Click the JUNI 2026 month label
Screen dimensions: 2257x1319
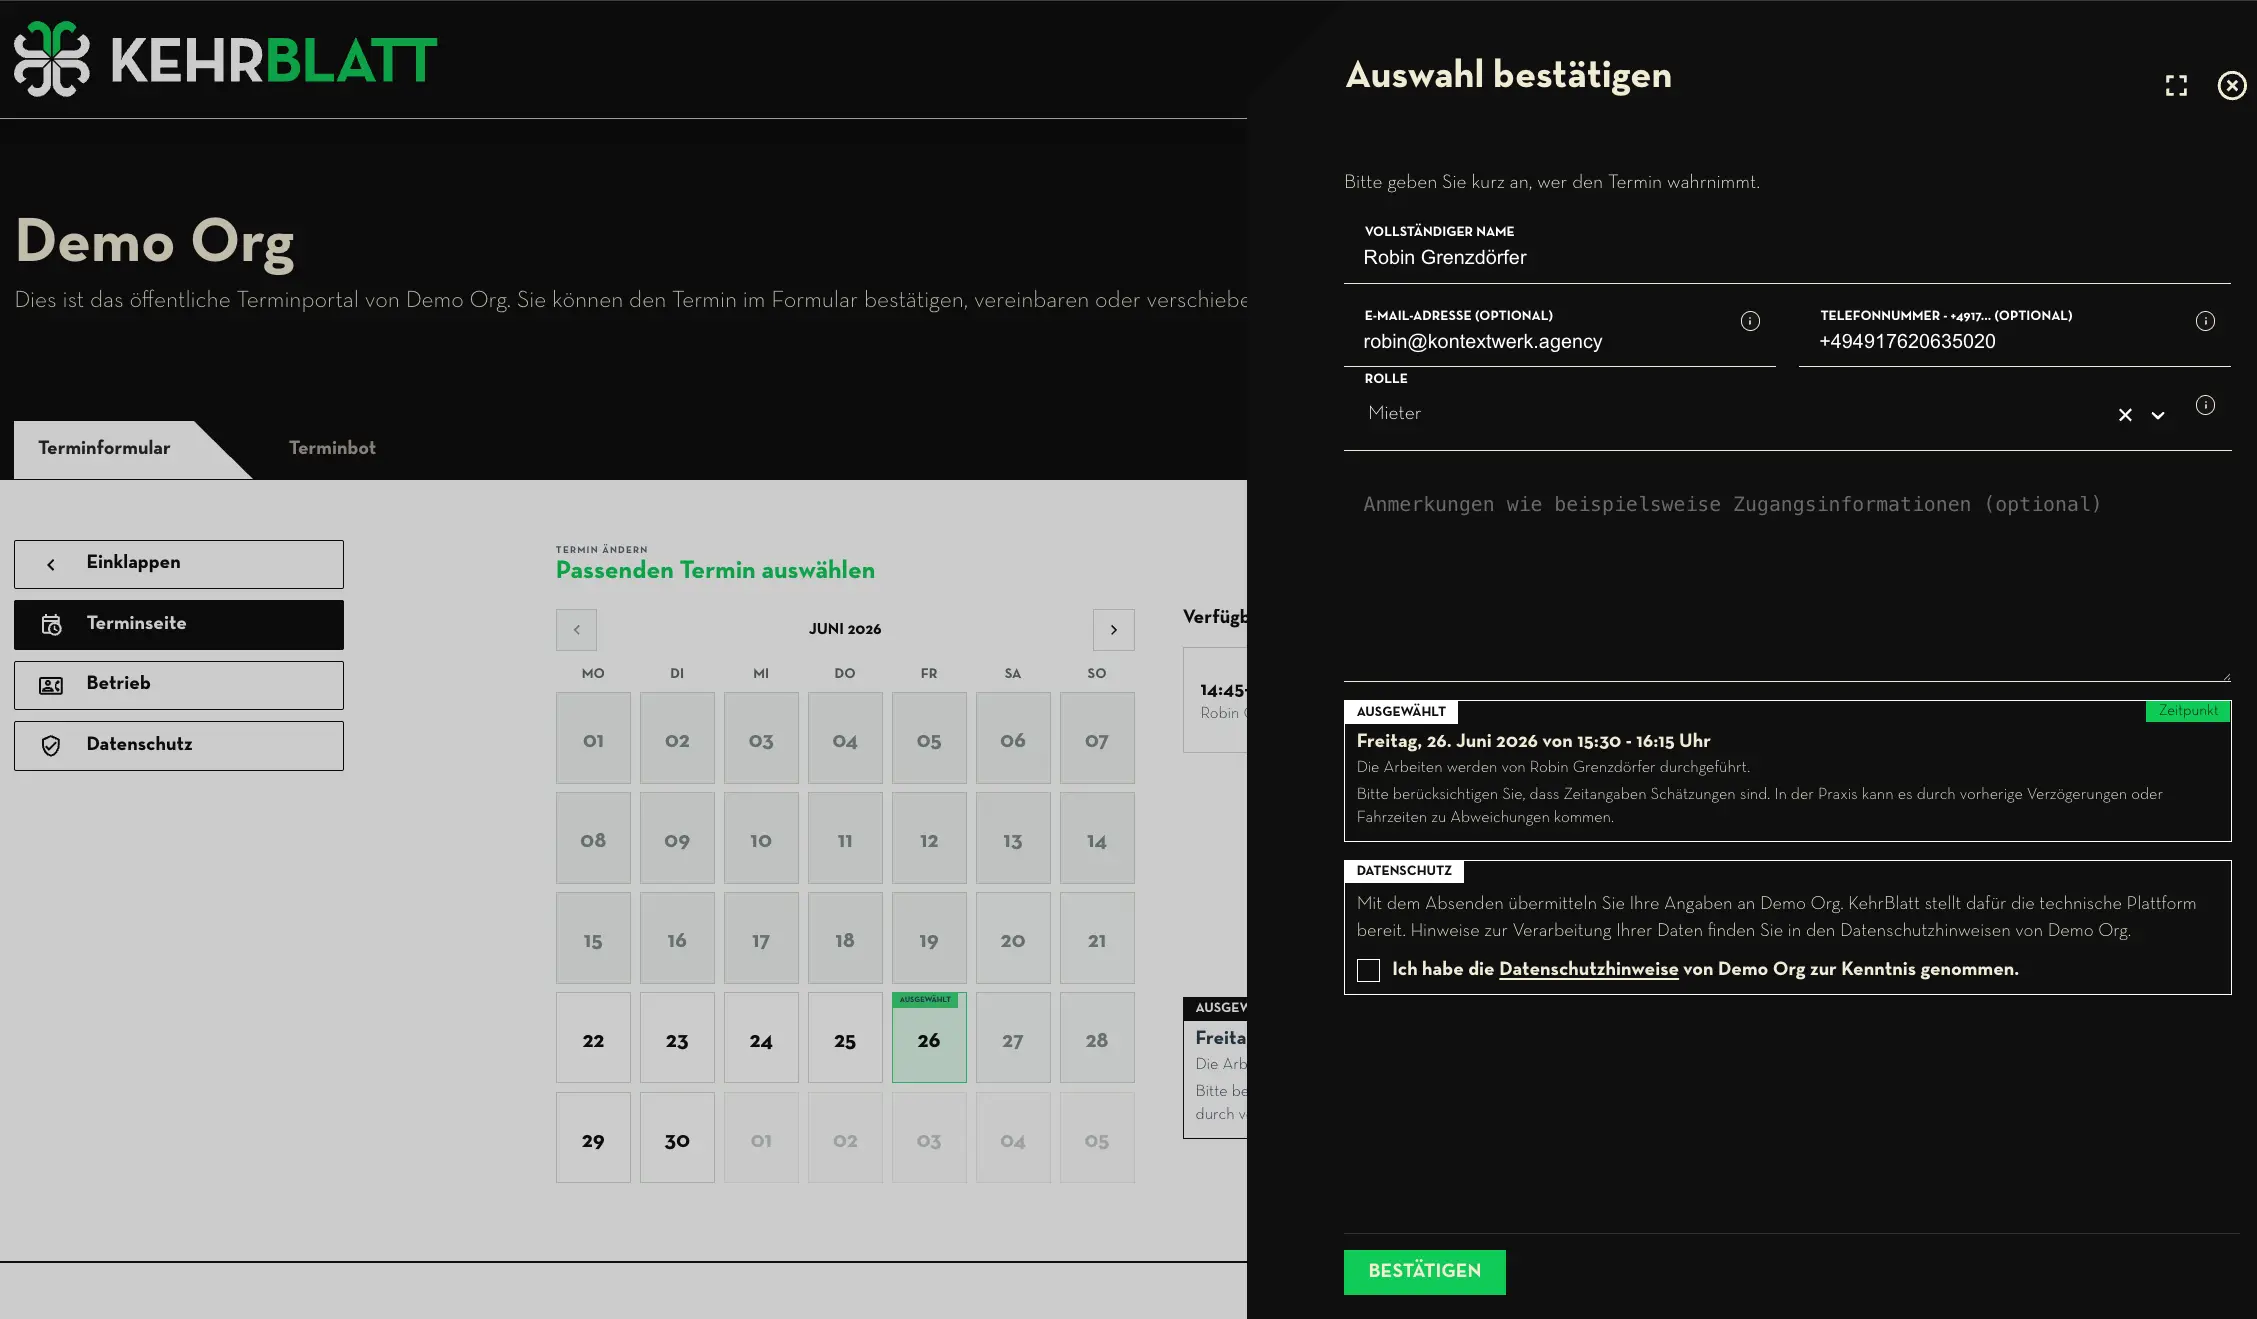845,629
